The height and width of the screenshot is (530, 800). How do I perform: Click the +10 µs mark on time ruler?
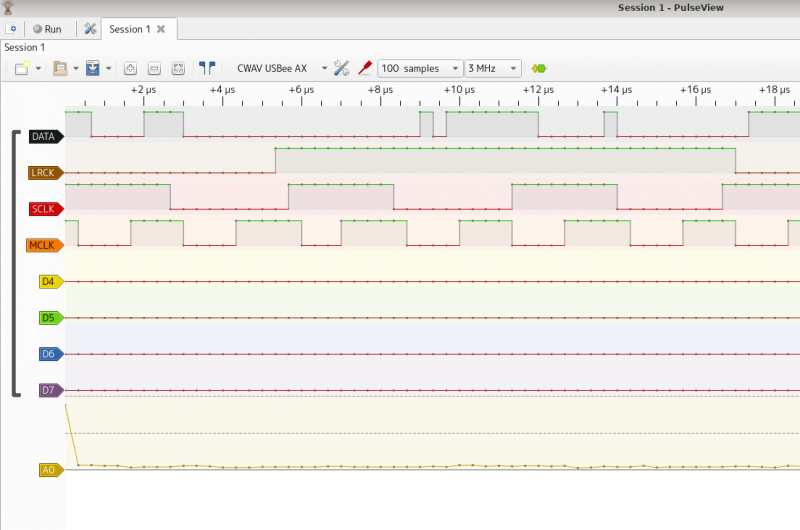[458, 90]
